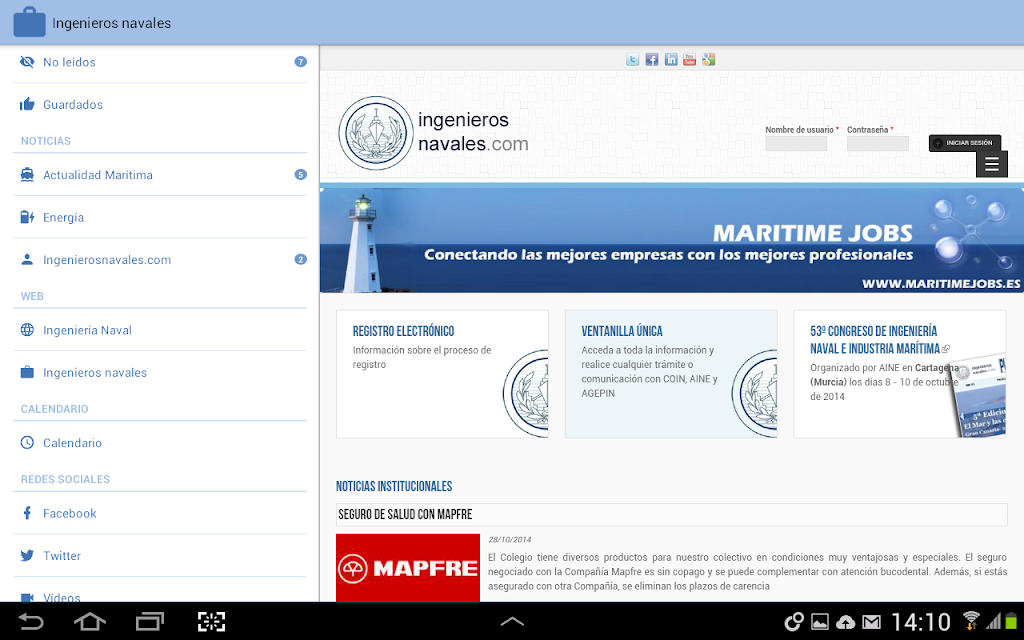Open the hamburger menu on the website
Screen dimensions: 1024x640
click(991, 164)
